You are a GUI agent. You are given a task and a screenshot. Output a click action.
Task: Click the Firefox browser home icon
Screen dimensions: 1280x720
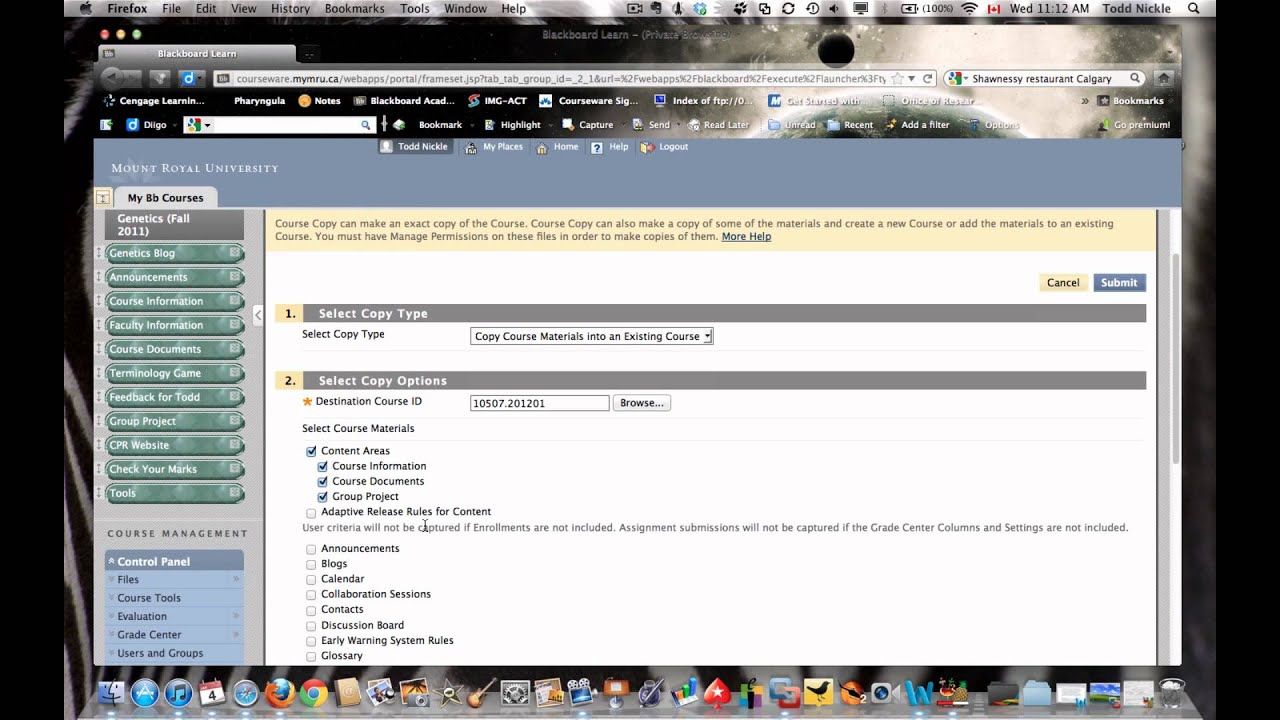coord(1163,78)
